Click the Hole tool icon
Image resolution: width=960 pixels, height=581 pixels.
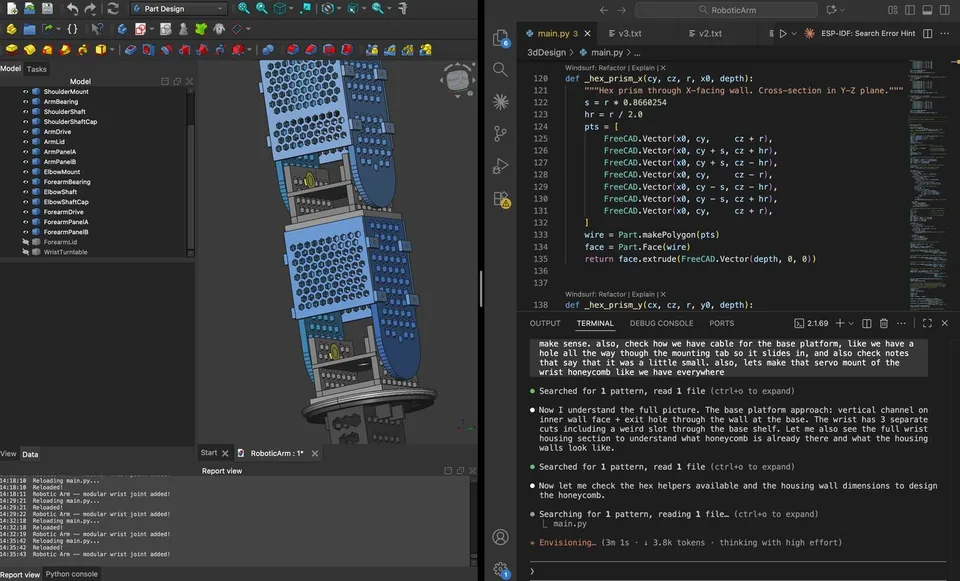(148, 50)
